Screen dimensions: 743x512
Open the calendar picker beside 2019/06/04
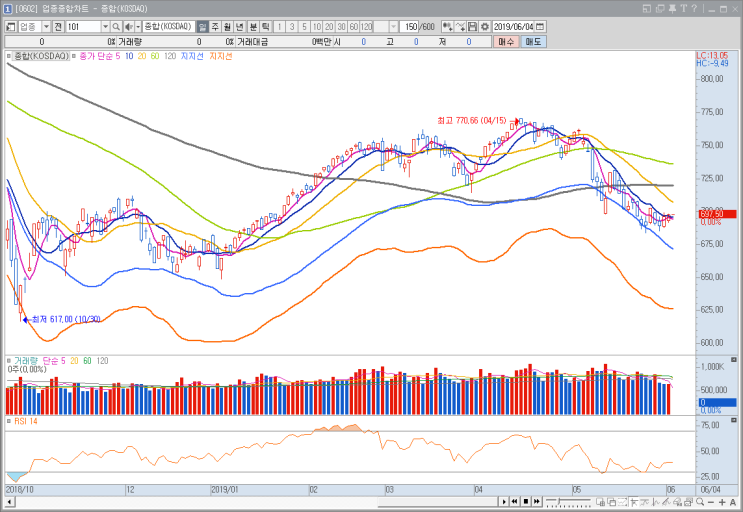click(540, 27)
